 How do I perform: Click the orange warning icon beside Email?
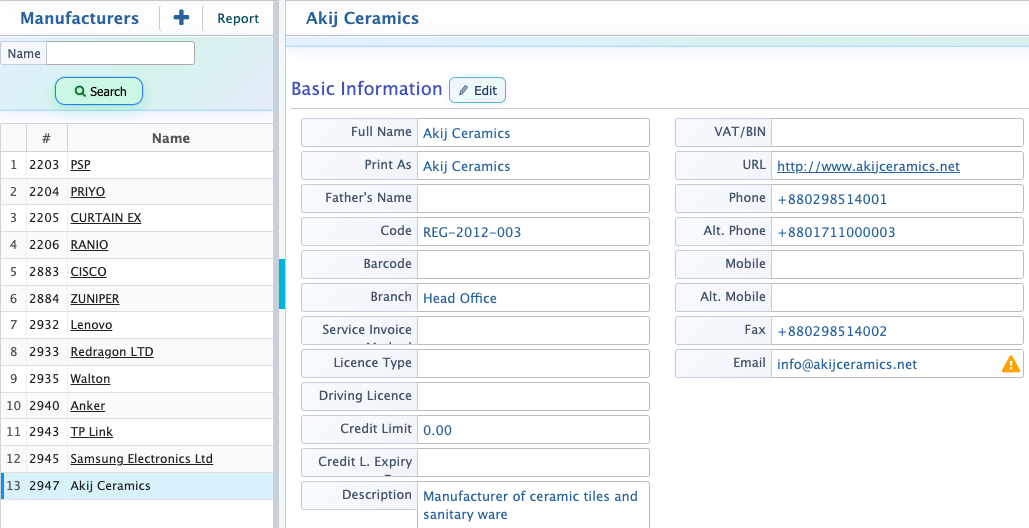click(x=1011, y=363)
